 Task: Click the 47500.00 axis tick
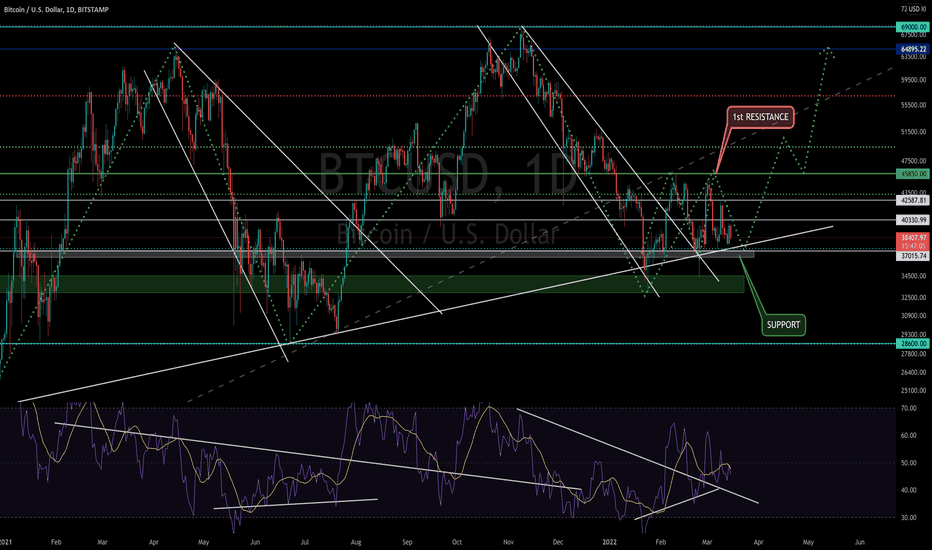click(914, 161)
